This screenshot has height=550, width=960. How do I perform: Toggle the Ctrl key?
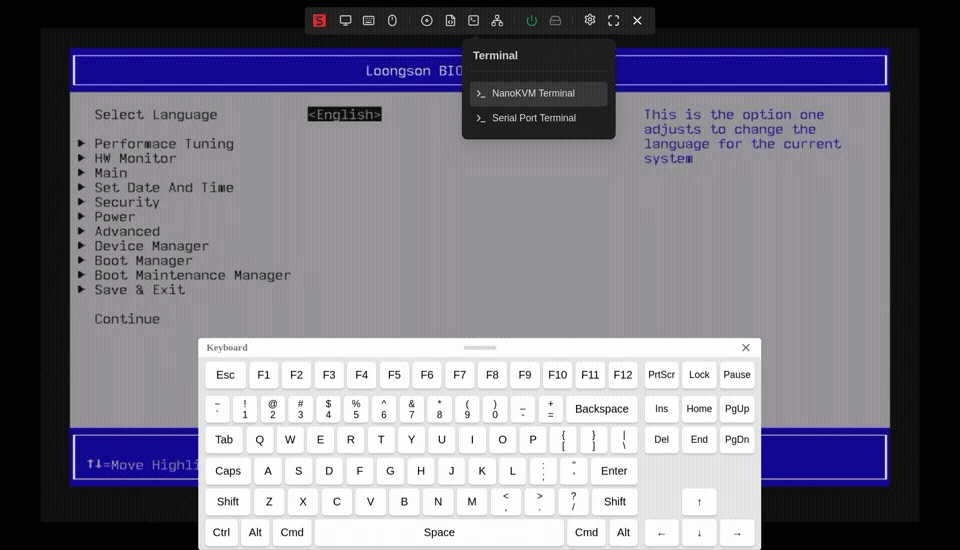222,532
